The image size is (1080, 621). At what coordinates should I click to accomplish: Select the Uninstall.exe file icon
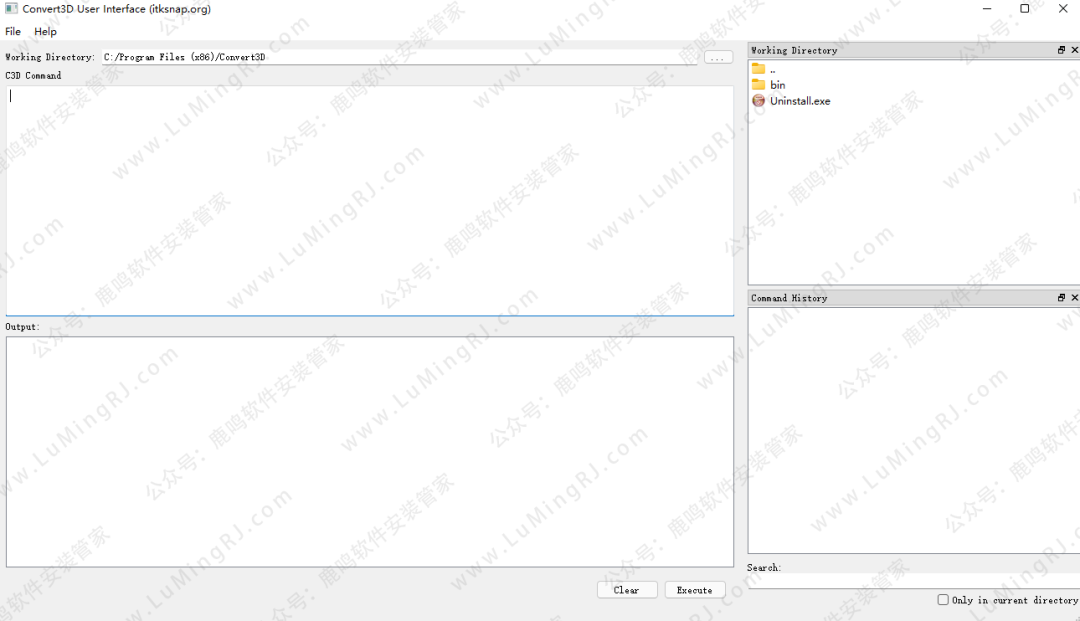[x=758, y=101]
